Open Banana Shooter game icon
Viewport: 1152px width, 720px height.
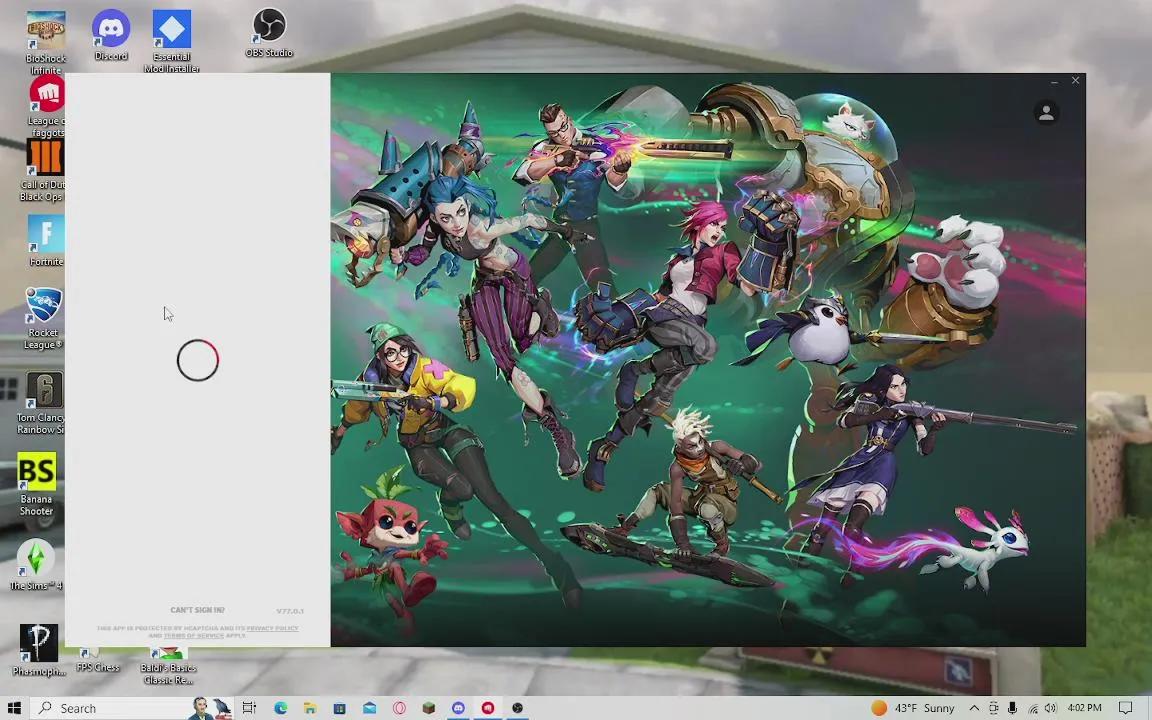(x=37, y=470)
